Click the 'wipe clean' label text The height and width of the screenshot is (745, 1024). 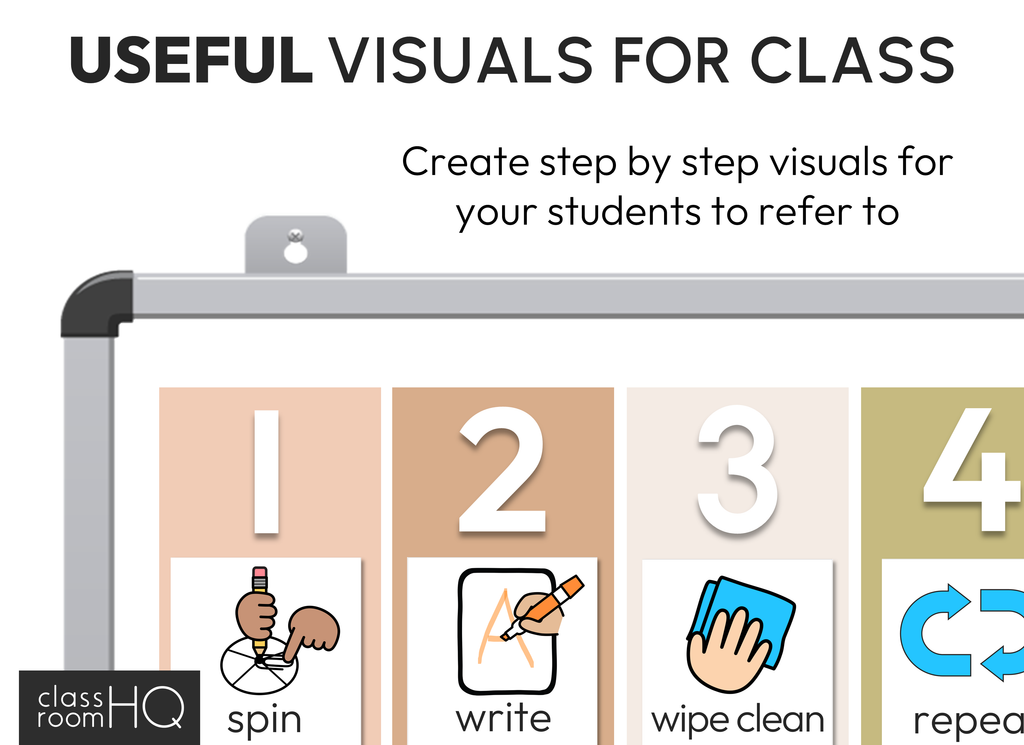point(737,719)
